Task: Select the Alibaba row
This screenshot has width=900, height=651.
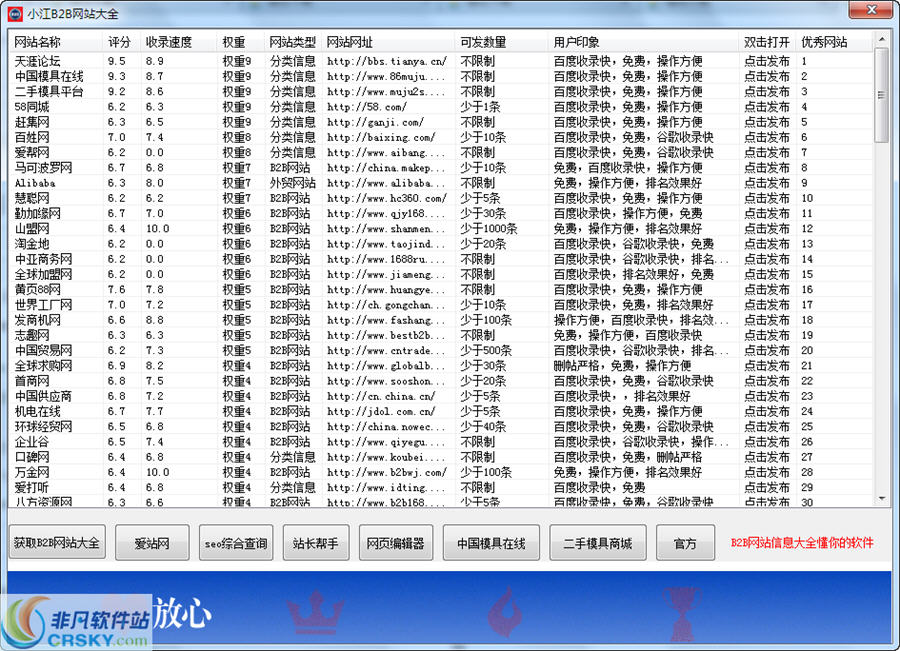Action: click(x=441, y=183)
